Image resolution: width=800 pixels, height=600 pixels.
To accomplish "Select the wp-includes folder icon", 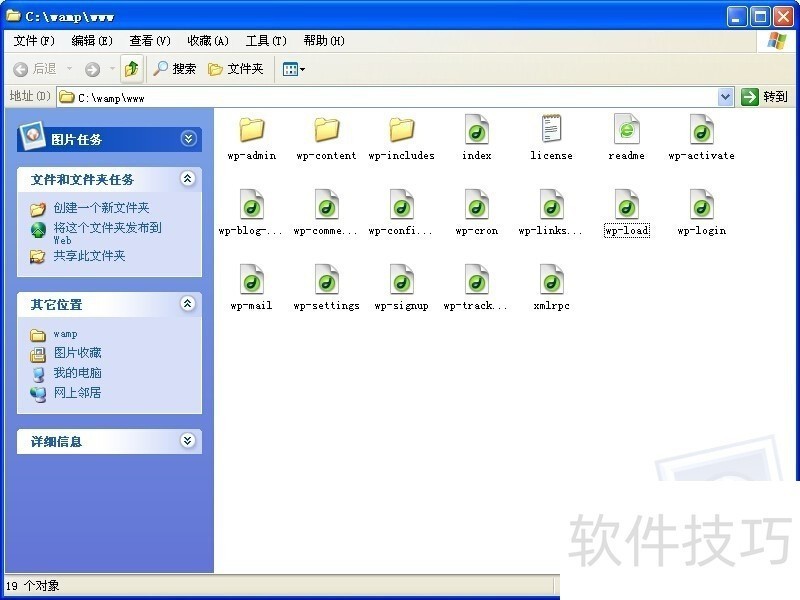I will [x=402, y=130].
